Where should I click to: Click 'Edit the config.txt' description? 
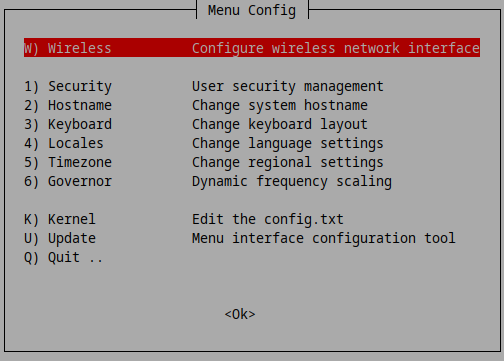[268, 219]
